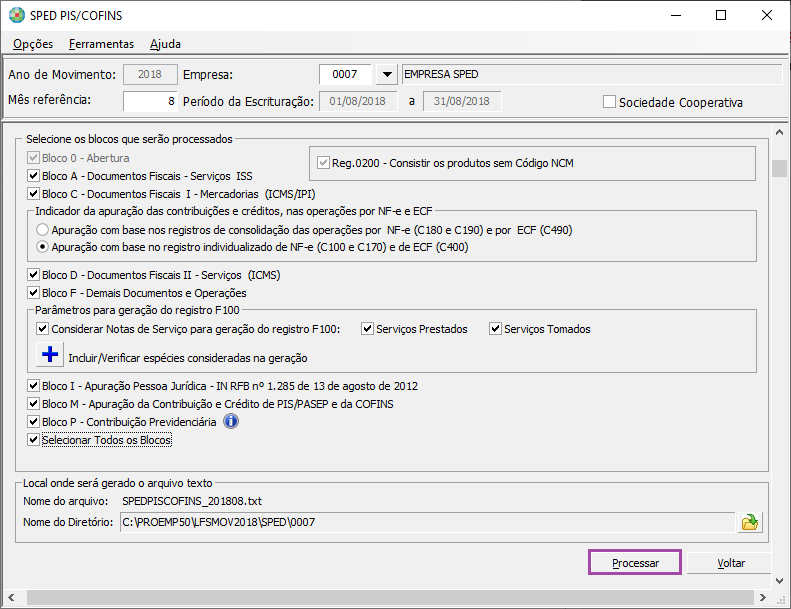
Task: Click the Processar button
Action: pyautogui.click(x=635, y=563)
